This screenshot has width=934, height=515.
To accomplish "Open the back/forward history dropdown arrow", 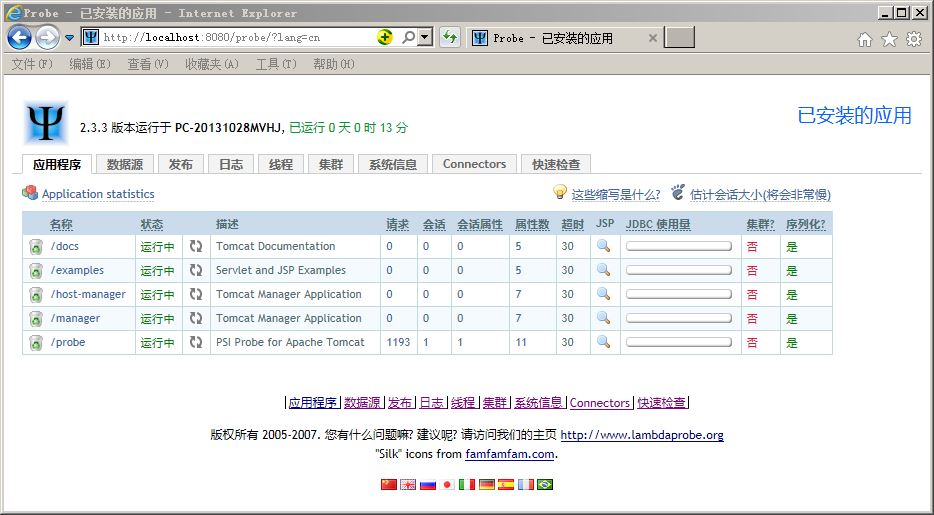I will point(70,38).
